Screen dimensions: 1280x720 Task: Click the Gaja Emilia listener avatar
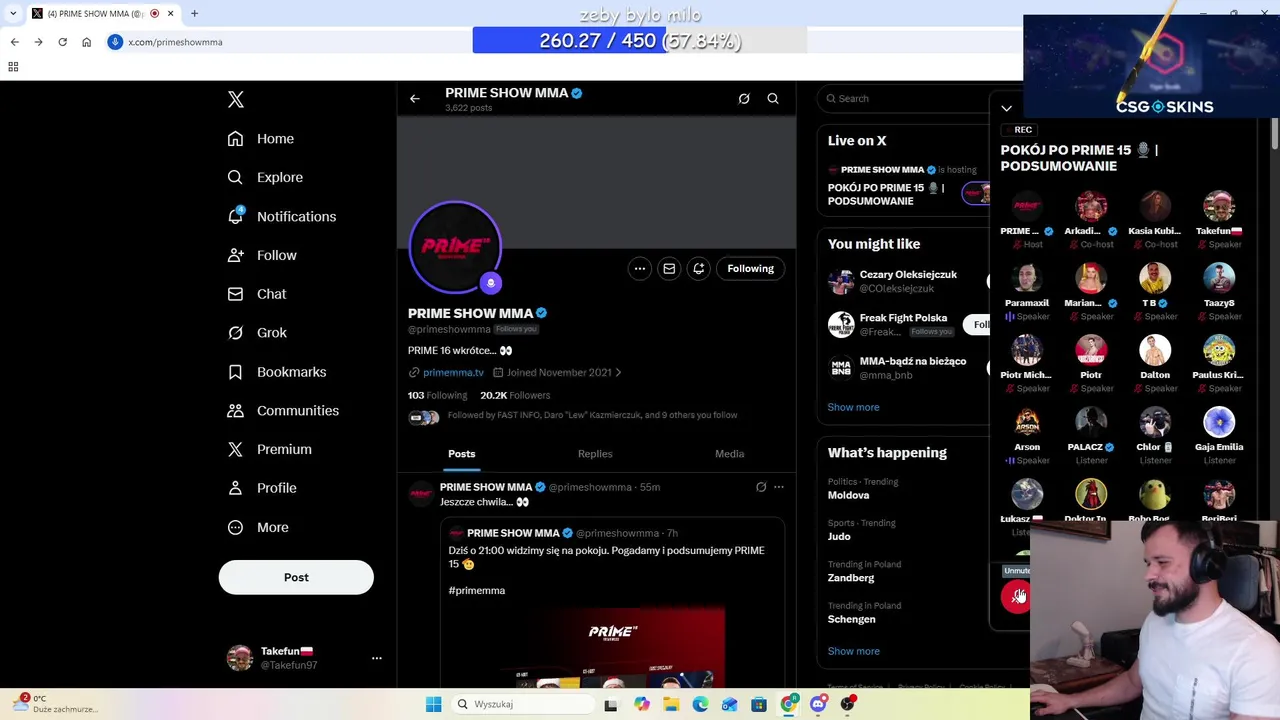[1219, 423]
